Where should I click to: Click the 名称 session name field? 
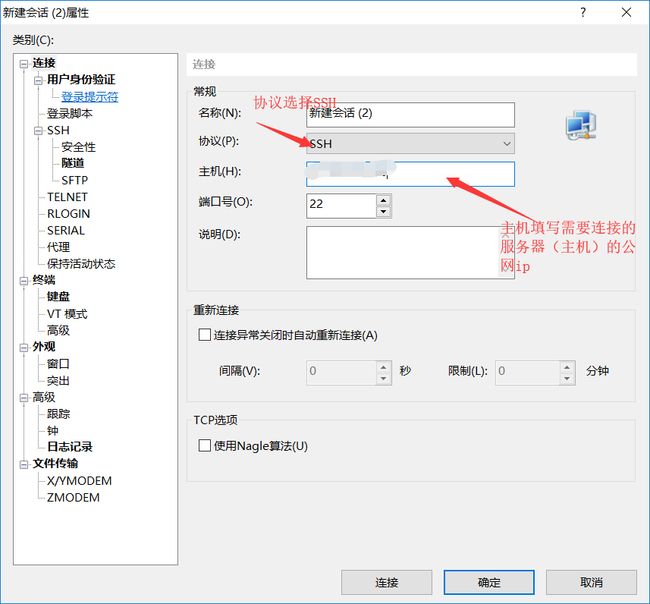pyautogui.click(x=410, y=115)
